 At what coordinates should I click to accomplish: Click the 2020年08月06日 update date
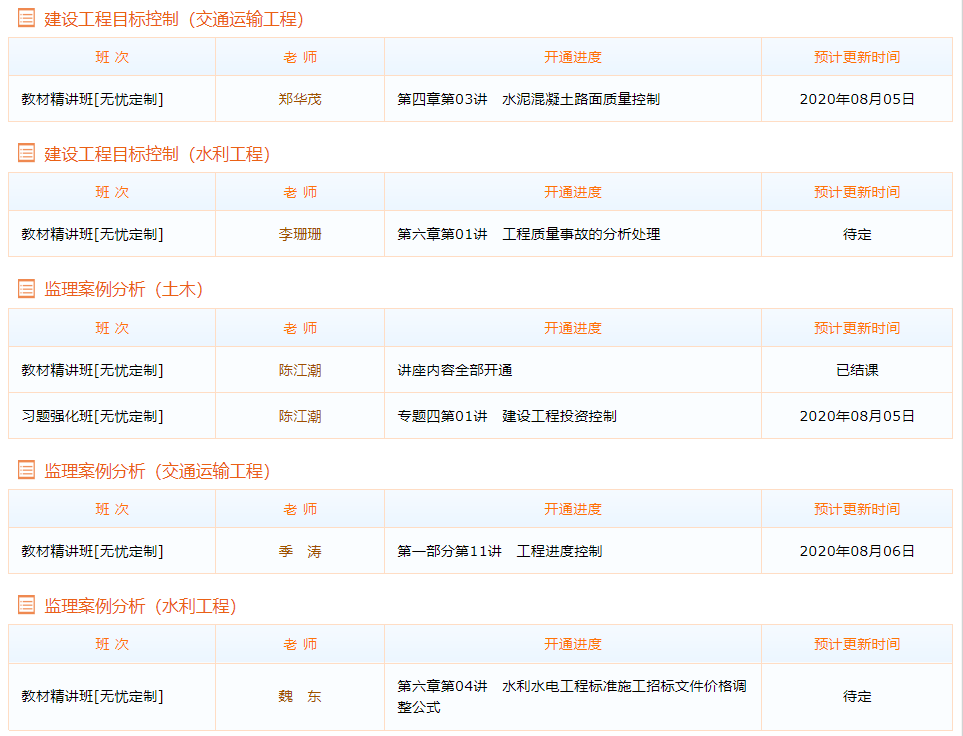[857, 551]
